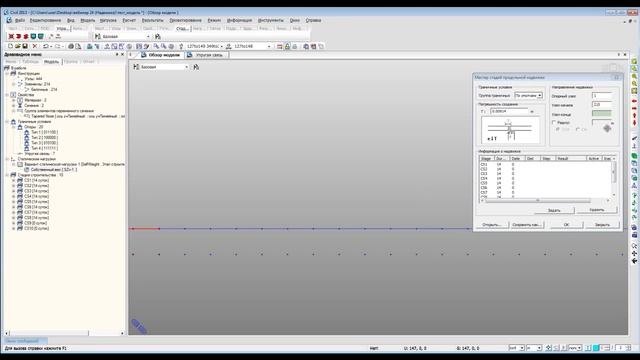Click the green Узел конца field
640x360 pixels.
[602, 113]
